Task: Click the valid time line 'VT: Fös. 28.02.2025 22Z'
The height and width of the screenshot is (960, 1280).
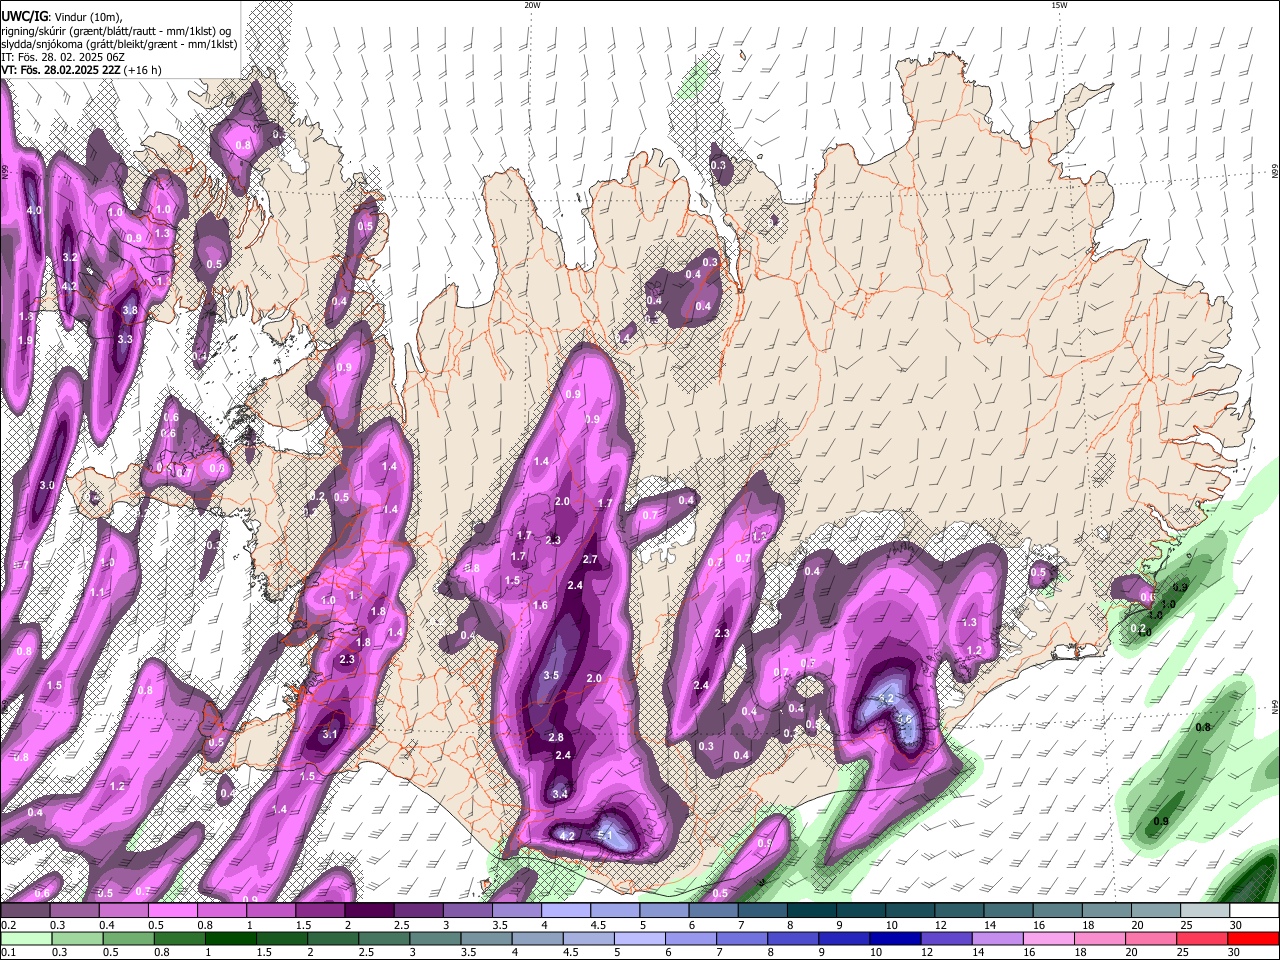Action: (x=82, y=70)
